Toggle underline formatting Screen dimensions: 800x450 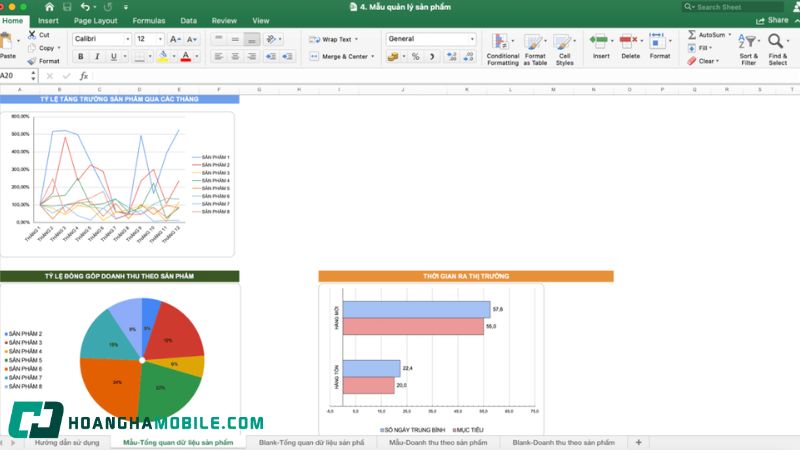click(x=113, y=57)
